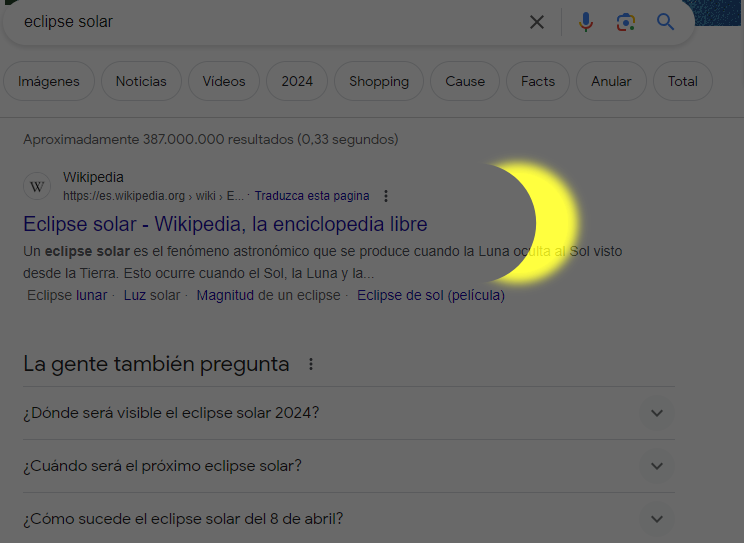Open Magnitud de un eclipse sublink
This screenshot has height=543, width=744.
(x=269, y=295)
